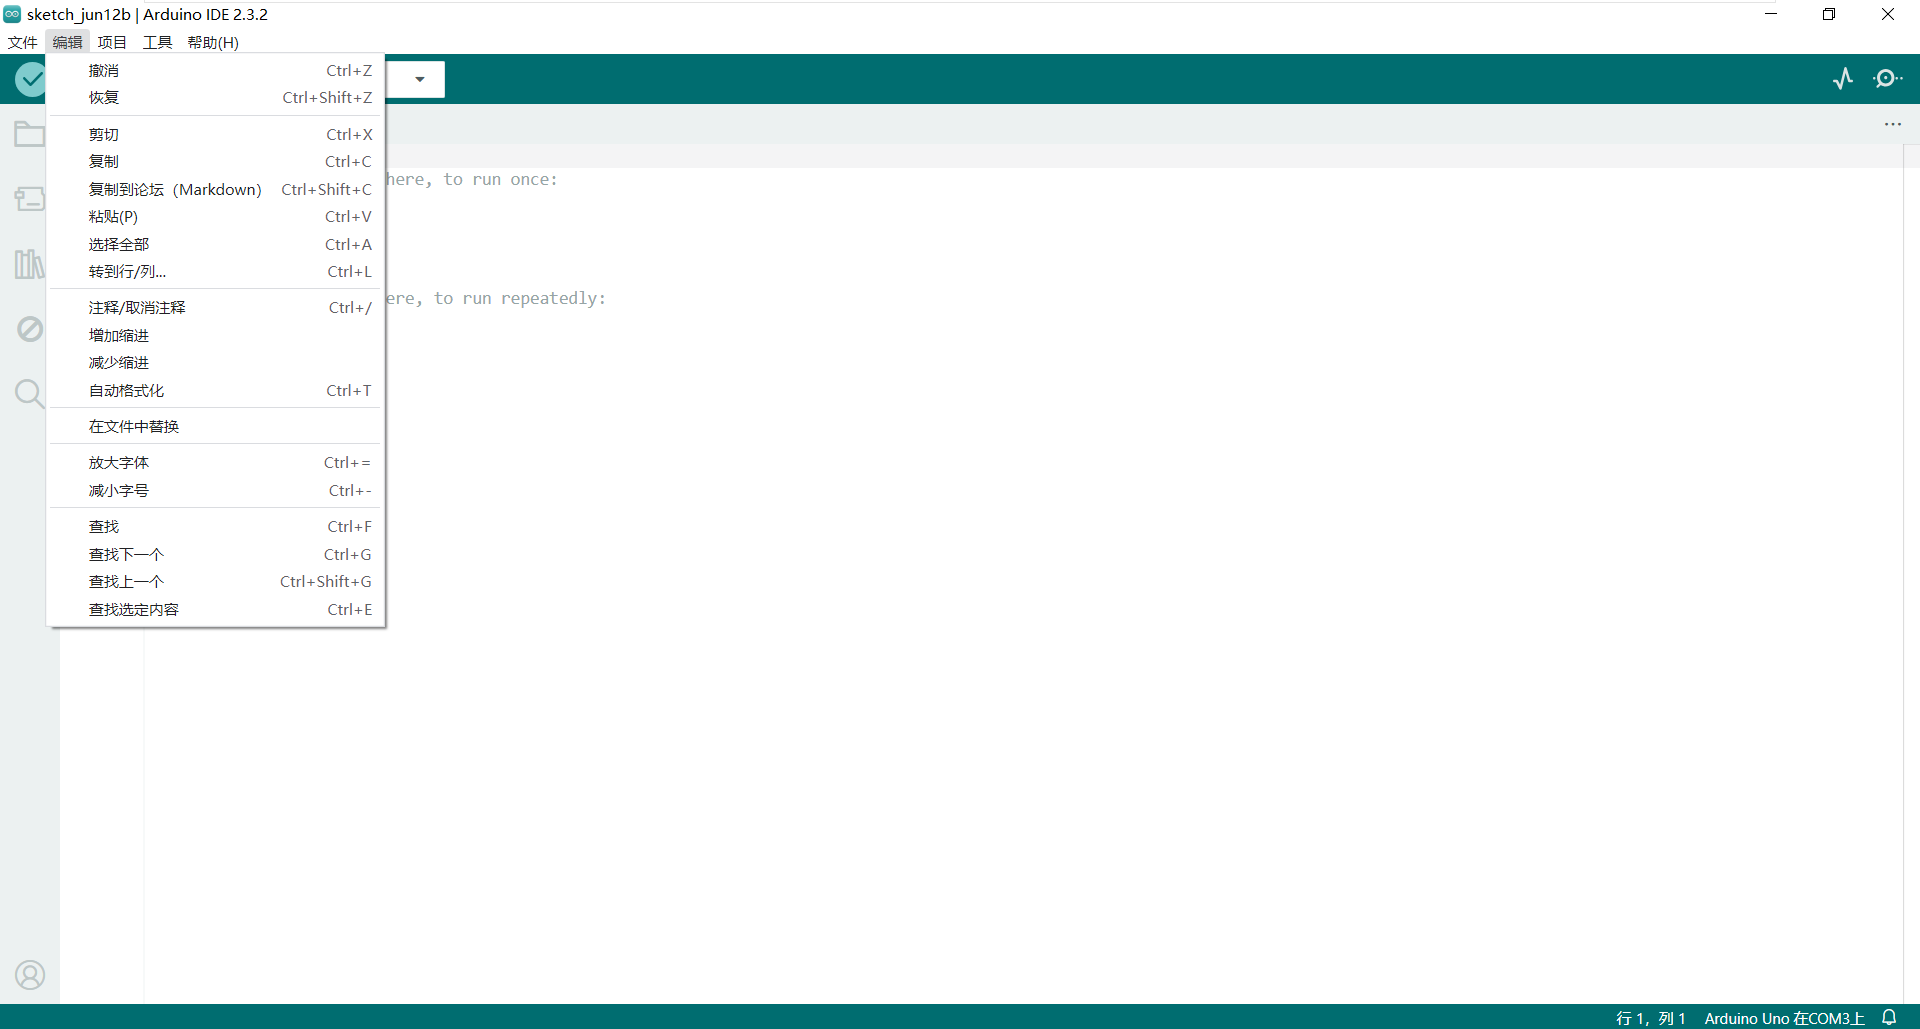Minimize the Arduino IDE window
This screenshot has width=1920, height=1029.
[1771, 14]
